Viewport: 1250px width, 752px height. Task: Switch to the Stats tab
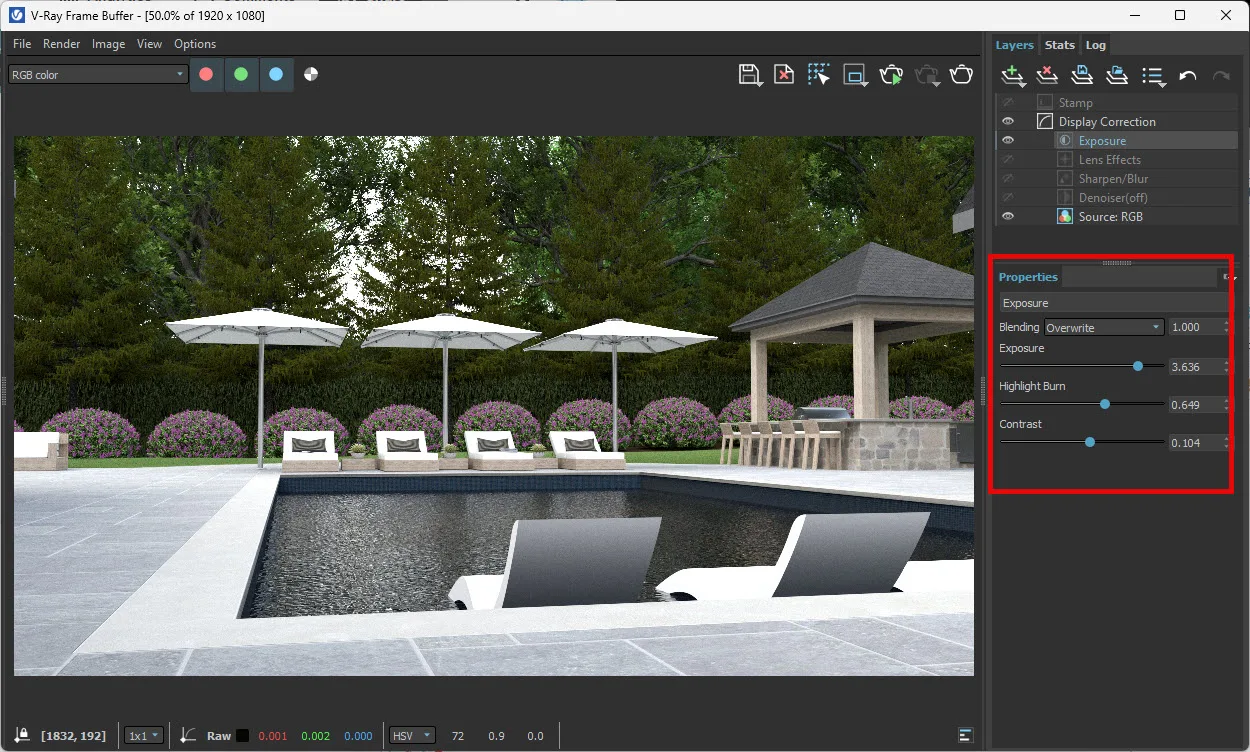[1059, 45]
